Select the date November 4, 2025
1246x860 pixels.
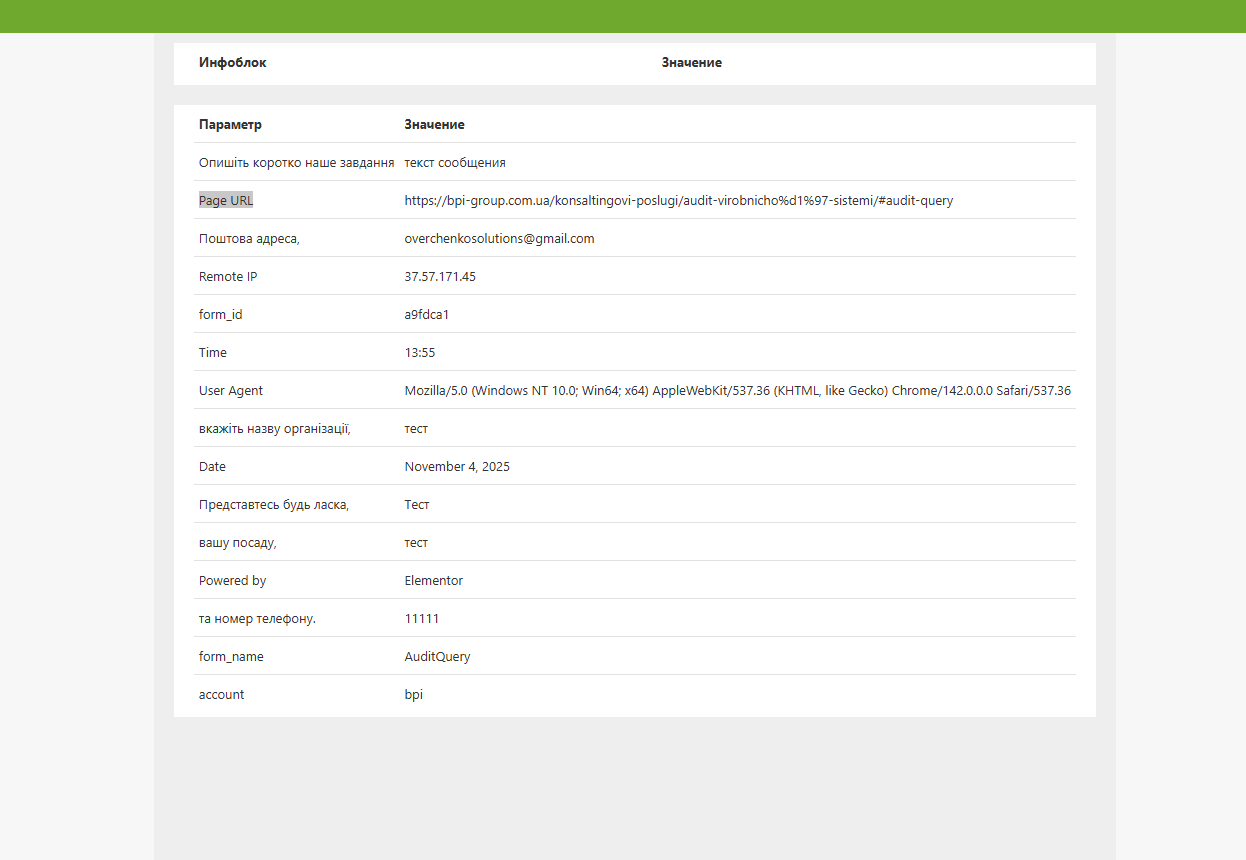(x=457, y=467)
